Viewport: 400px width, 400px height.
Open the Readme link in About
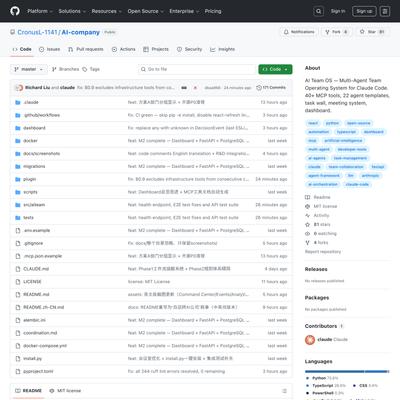coord(318,197)
